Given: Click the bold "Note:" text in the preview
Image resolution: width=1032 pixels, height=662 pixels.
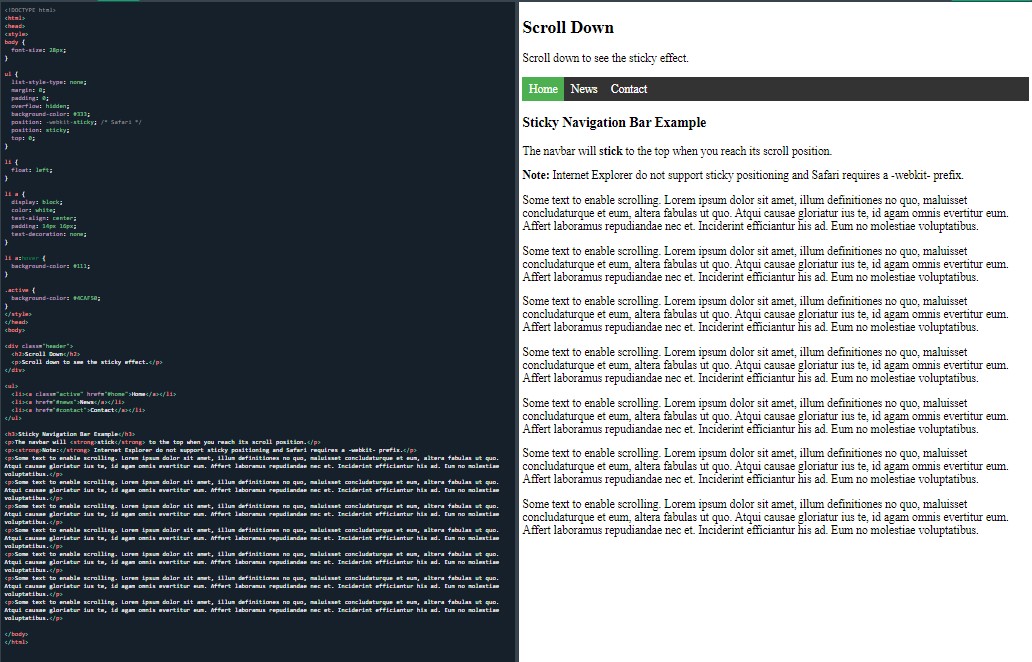Looking at the screenshot, I should (536, 175).
